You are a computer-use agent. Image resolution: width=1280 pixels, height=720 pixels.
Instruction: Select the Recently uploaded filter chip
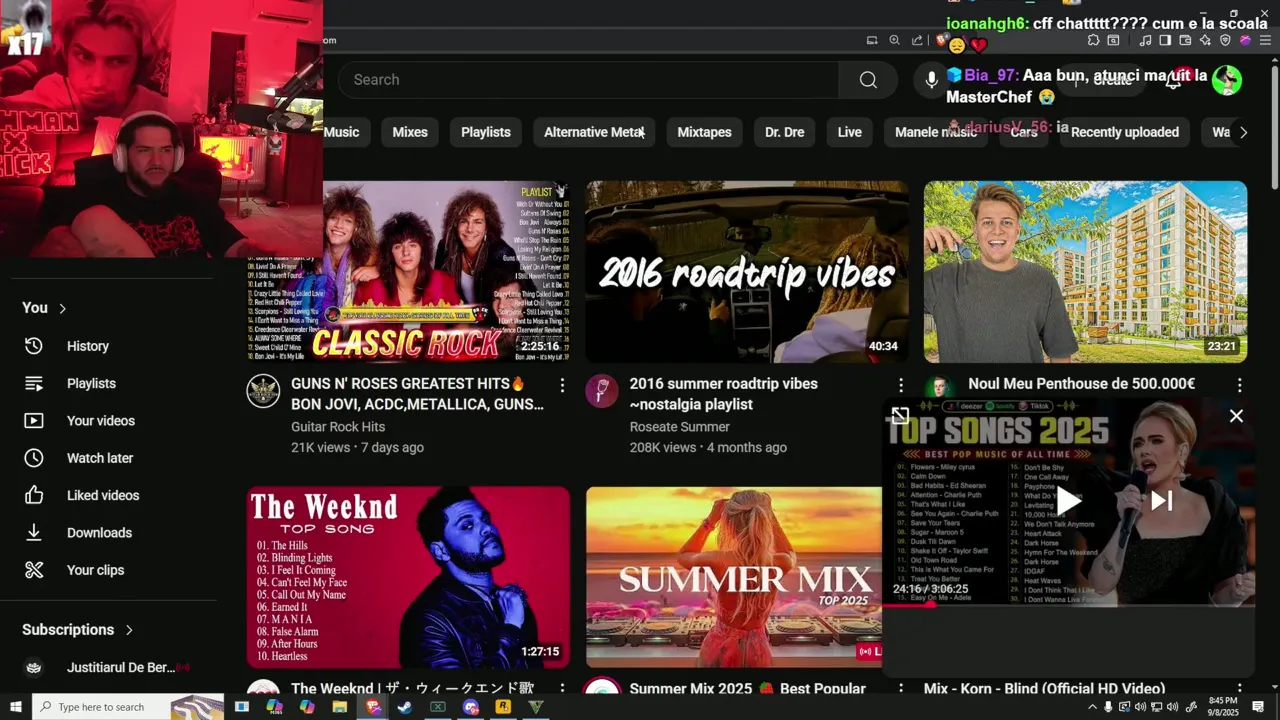click(x=1125, y=132)
